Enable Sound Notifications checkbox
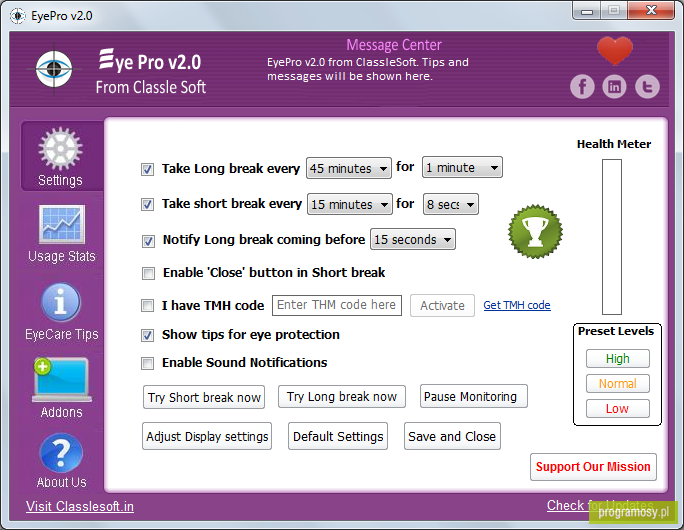This screenshot has width=684, height=530. 147,363
